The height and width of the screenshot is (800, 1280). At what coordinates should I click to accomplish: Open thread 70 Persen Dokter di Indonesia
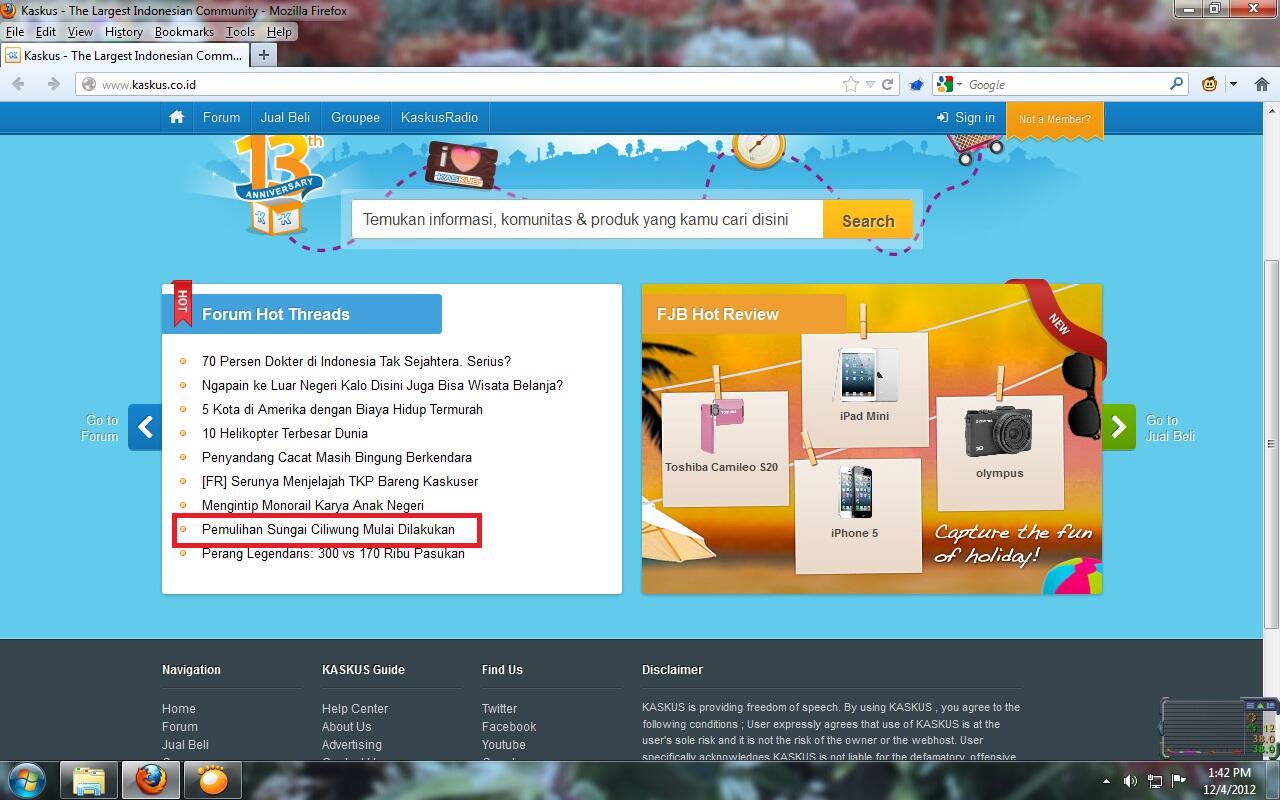click(356, 361)
